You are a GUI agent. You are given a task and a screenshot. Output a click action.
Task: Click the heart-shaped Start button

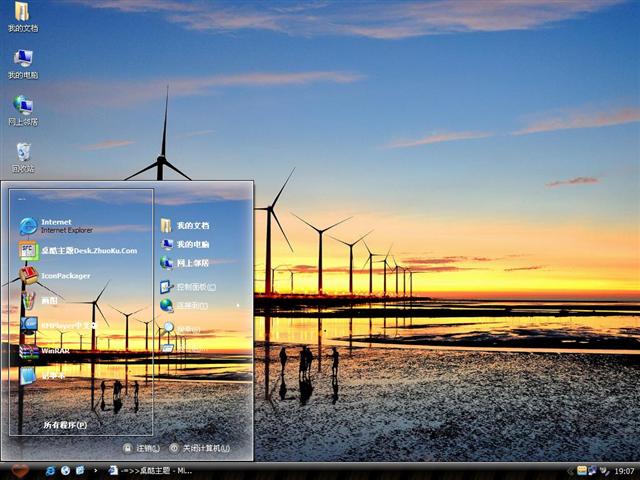tap(19, 470)
